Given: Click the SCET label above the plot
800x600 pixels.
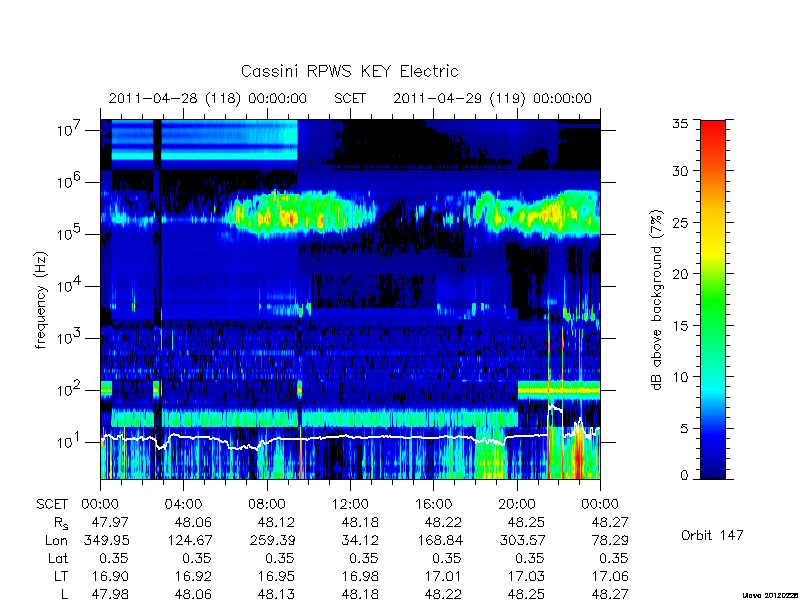Looking at the screenshot, I should (x=350, y=98).
